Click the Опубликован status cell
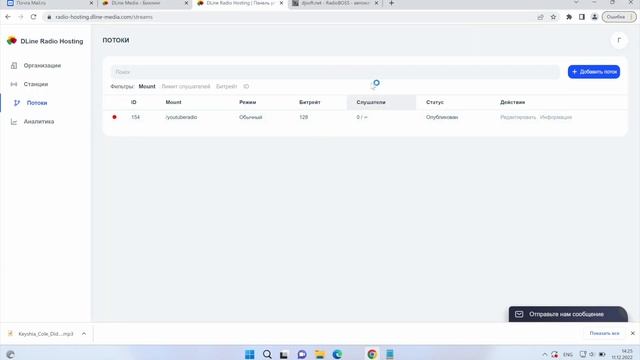This screenshot has height=360, width=640. click(x=442, y=117)
